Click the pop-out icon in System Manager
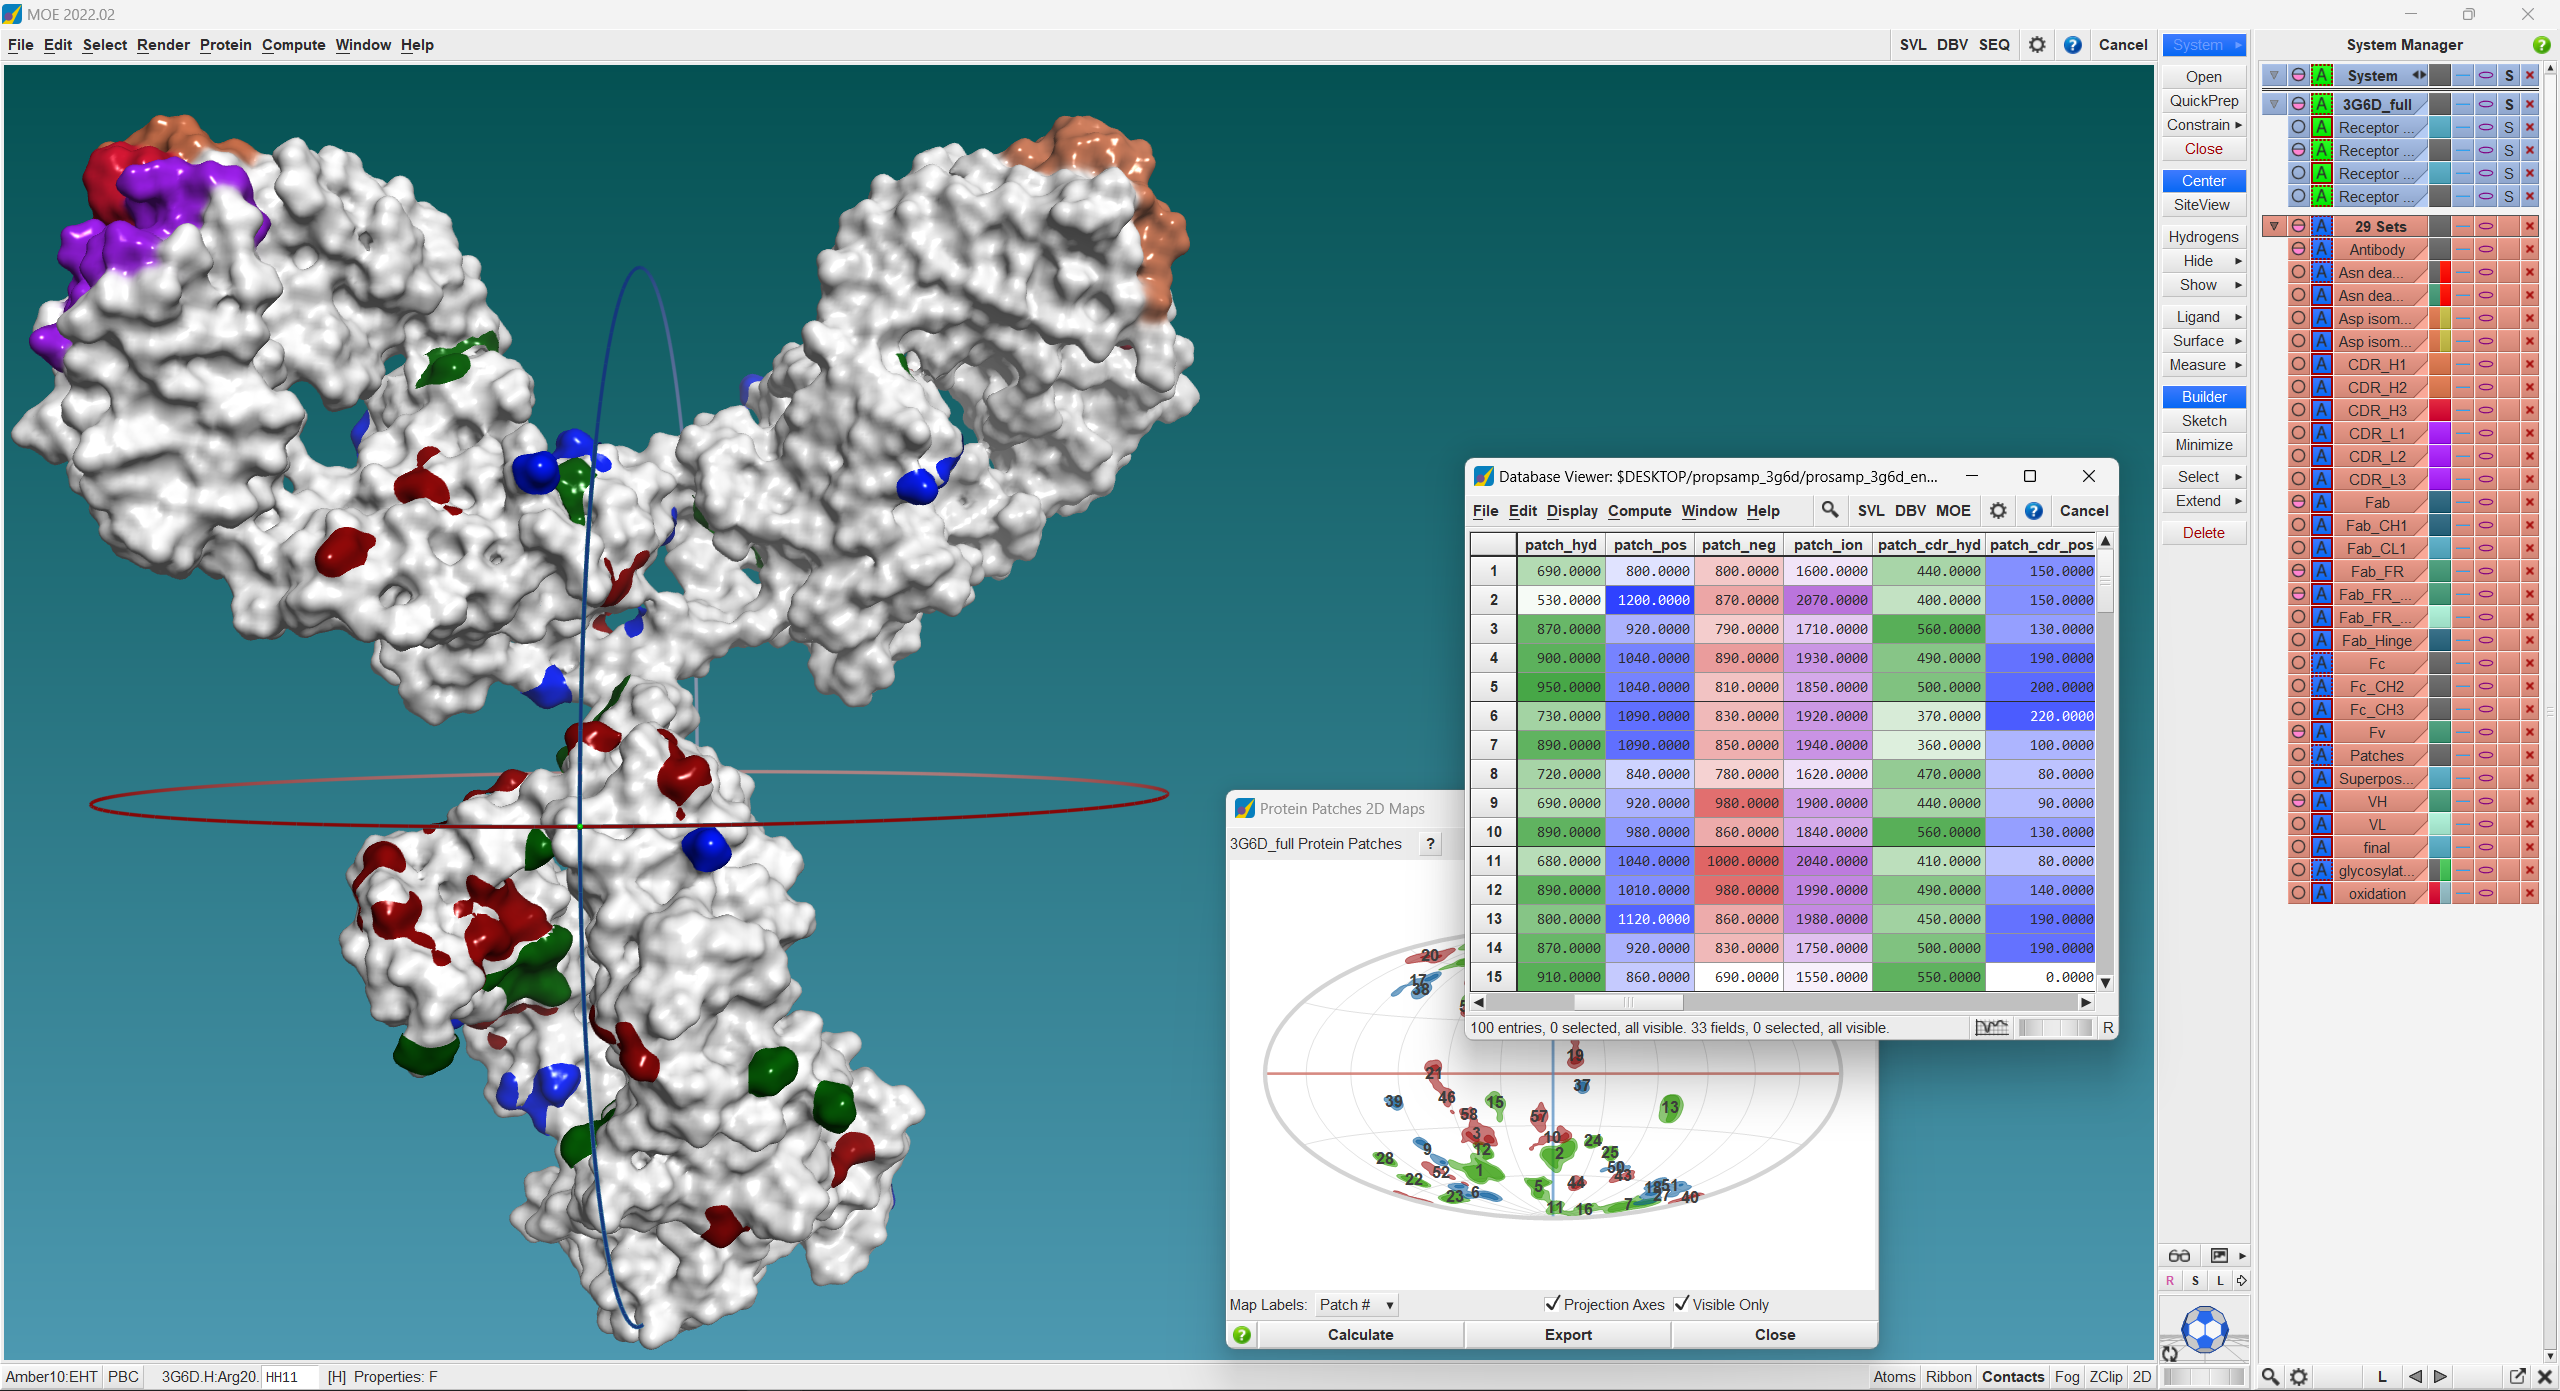This screenshot has height=1391, width=2560. click(2518, 1377)
